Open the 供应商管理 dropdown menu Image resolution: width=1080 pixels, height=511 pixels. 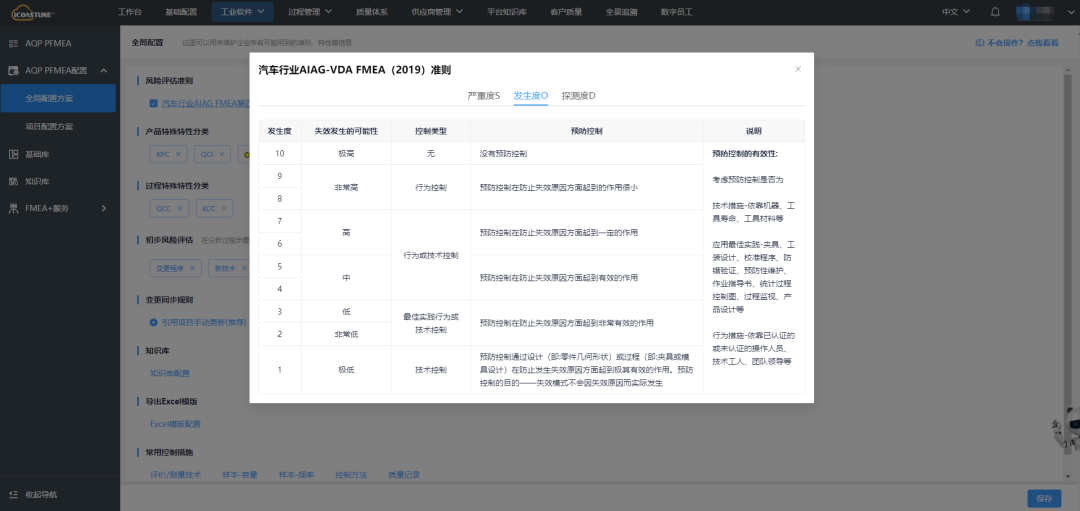(x=437, y=12)
